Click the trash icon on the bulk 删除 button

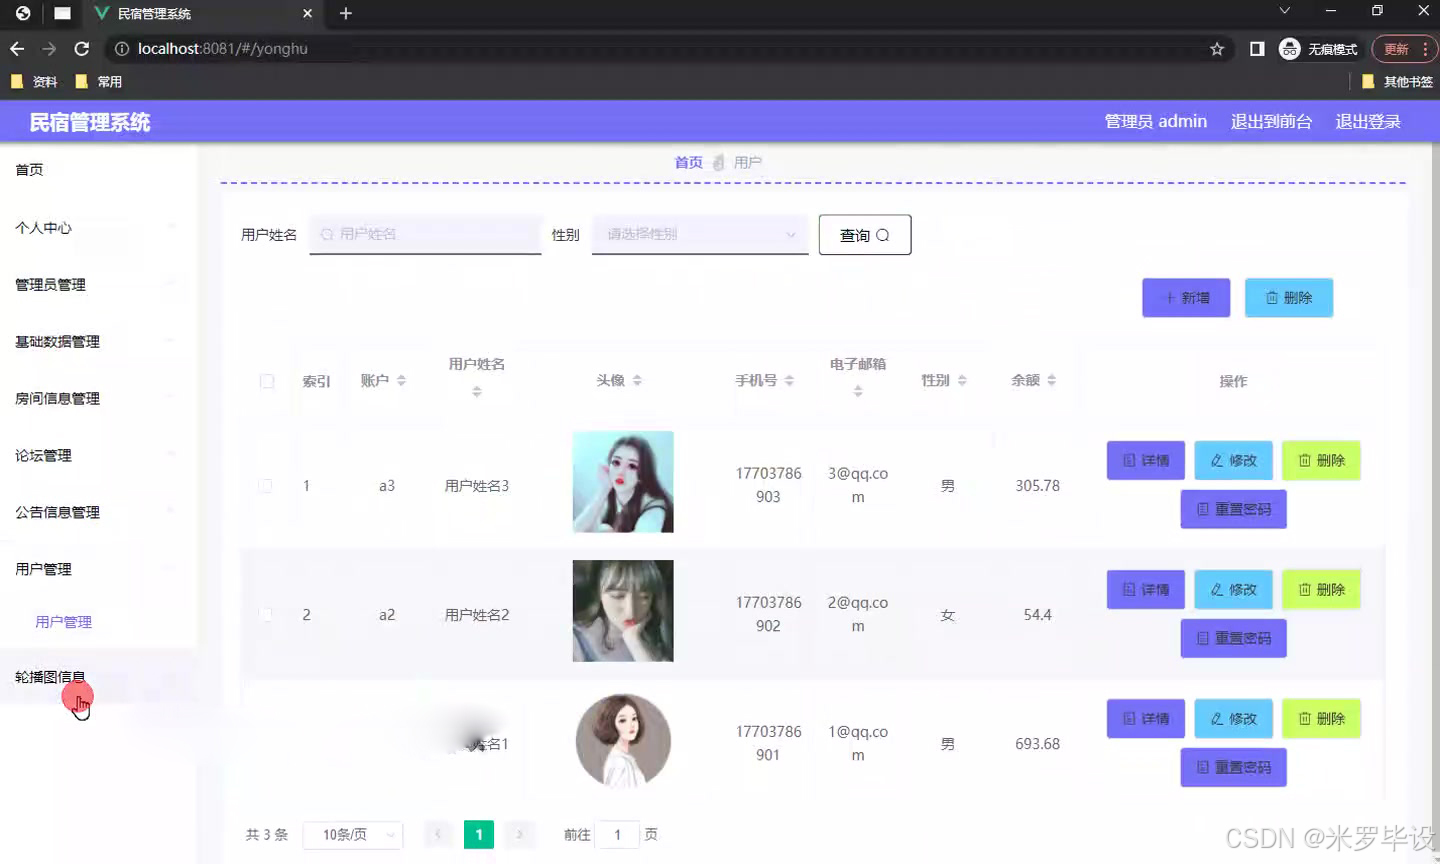click(x=1274, y=297)
